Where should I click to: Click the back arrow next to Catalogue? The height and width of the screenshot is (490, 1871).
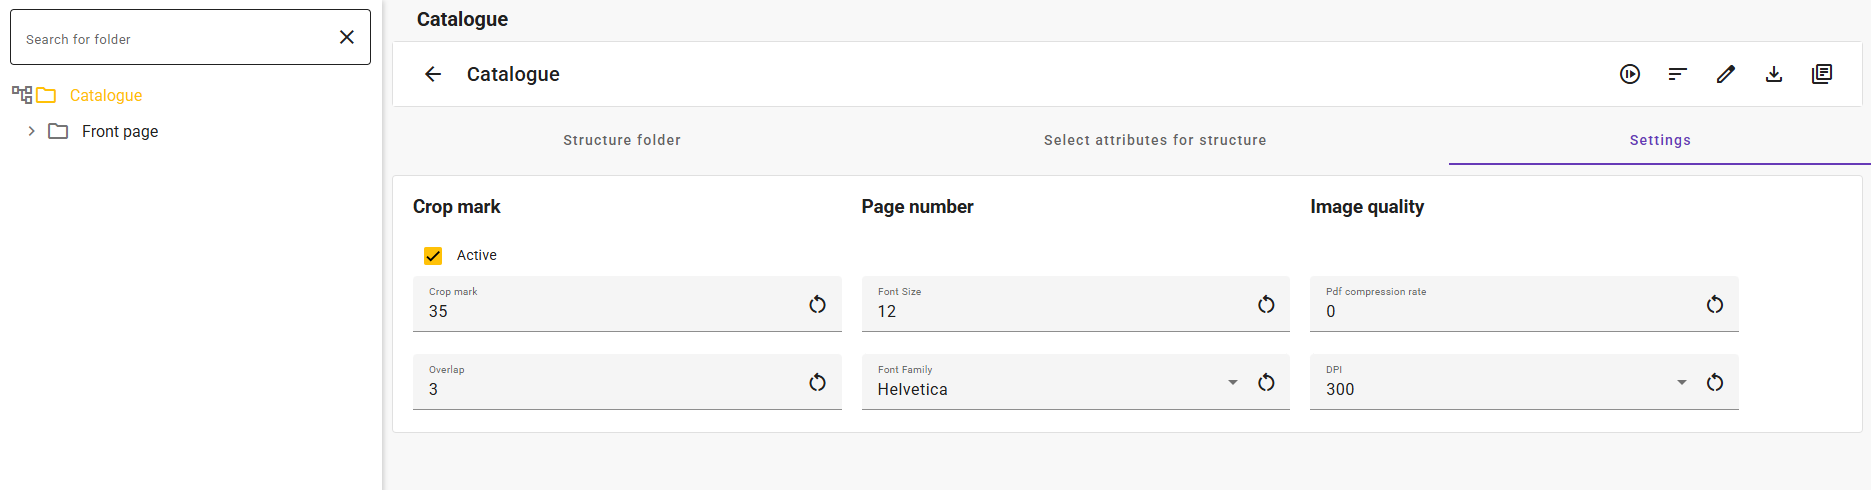click(433, 74)
